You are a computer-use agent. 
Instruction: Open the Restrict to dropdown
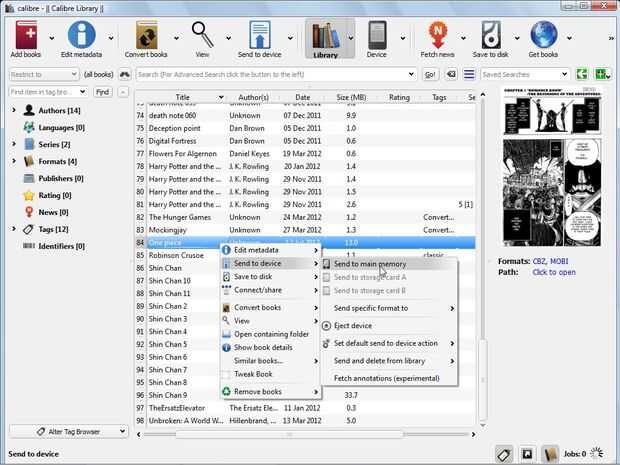43,74
